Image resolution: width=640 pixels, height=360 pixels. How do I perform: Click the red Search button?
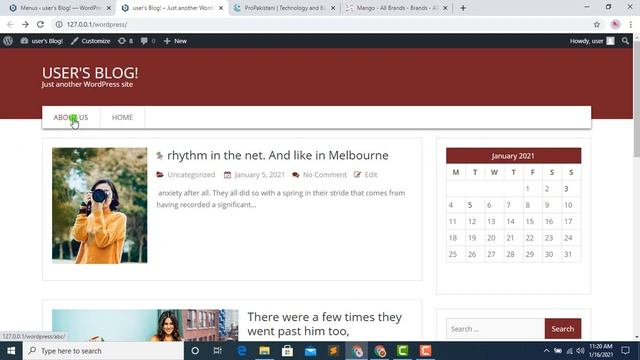coord(563,329)
